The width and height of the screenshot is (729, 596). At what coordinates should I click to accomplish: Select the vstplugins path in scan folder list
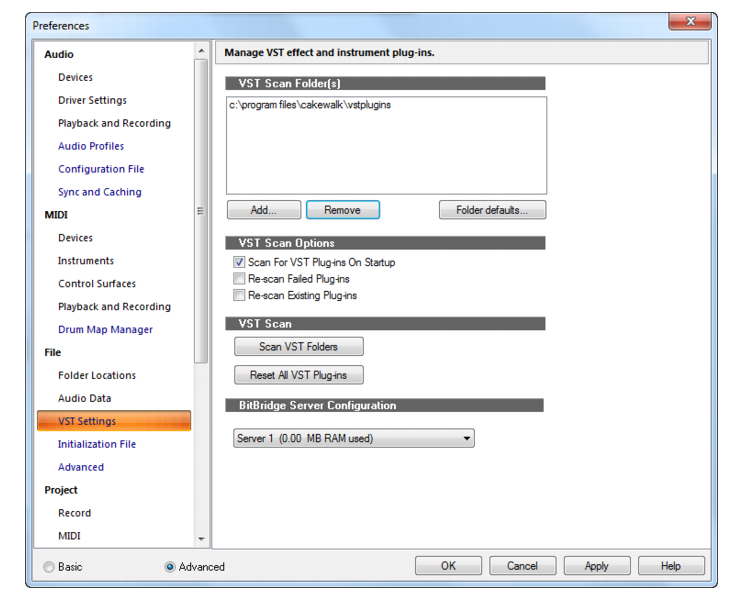coord(310,105)
